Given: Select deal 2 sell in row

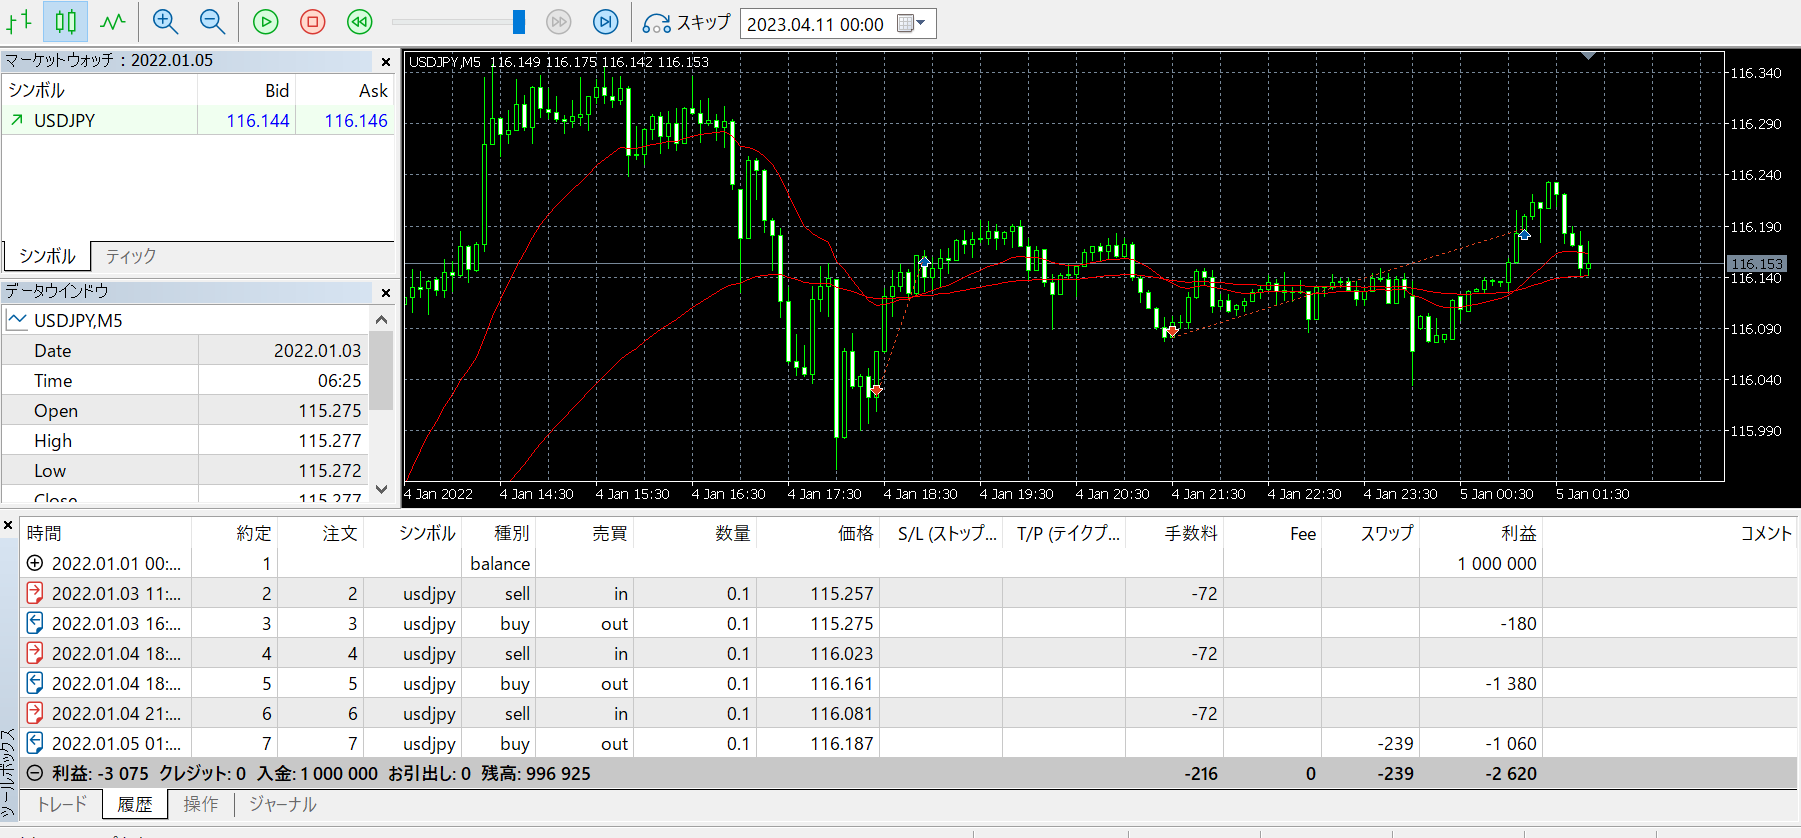Looking at the screenshot, I should (x=909, y=594).
